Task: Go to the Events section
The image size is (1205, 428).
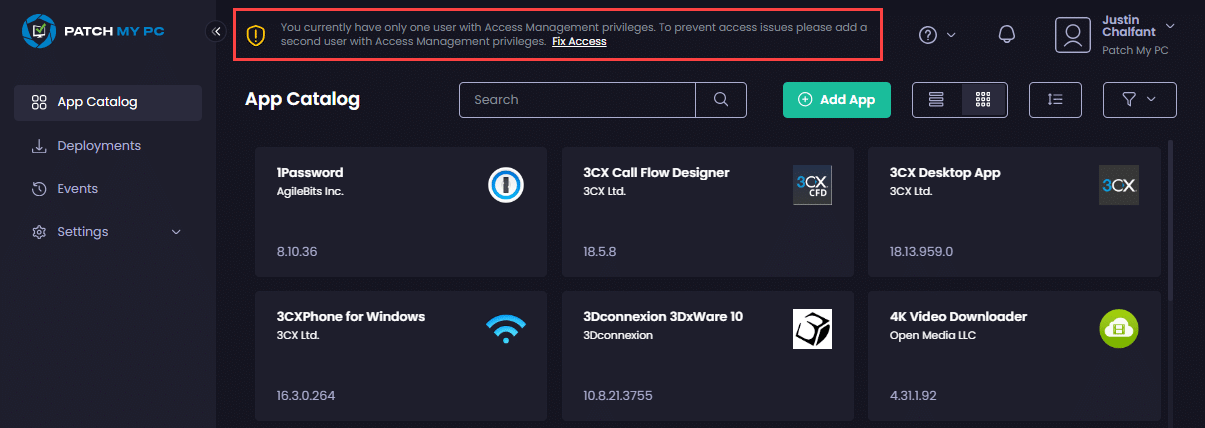Action: coord(77,189)
